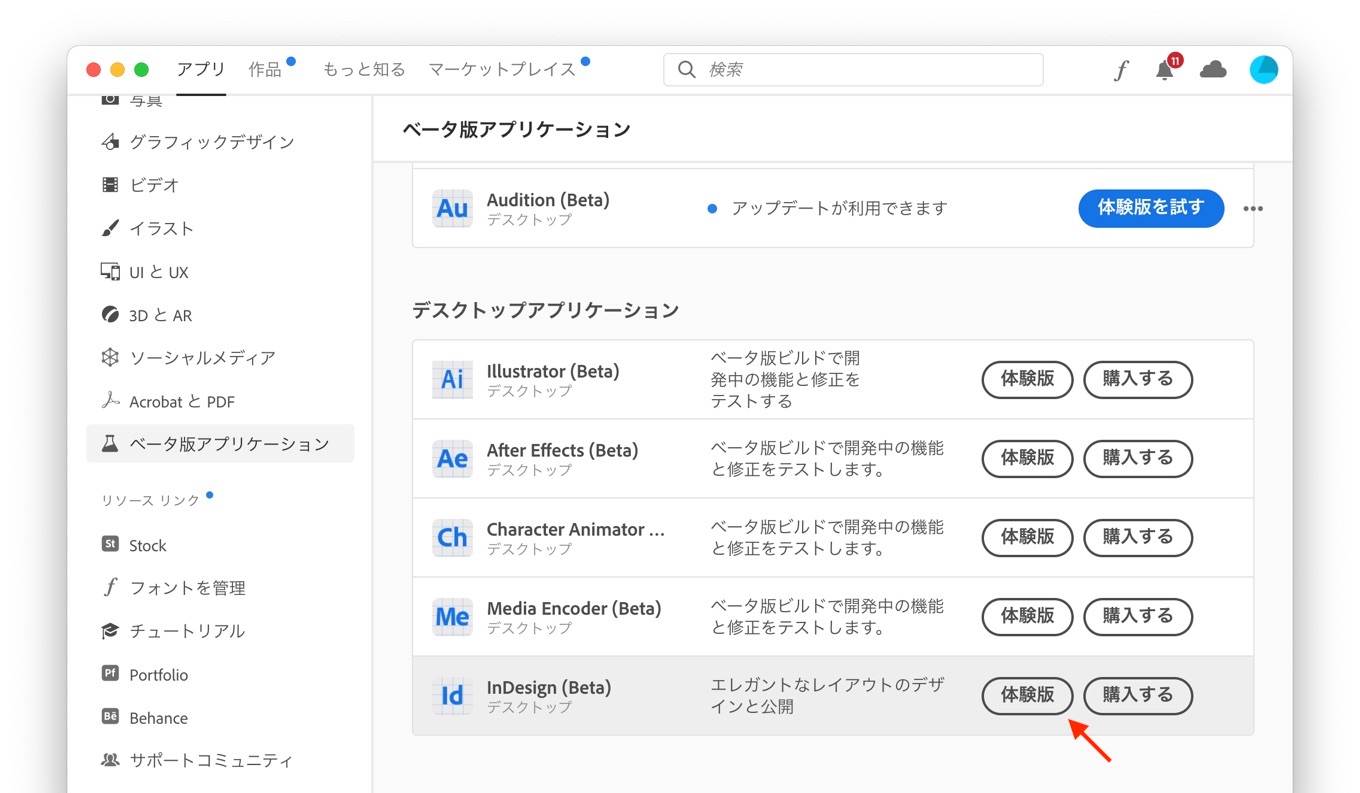Screen dimensions: 1360x793
Task: Click 購入する for Illustrator (Beta)
Action: tap(1138, 379)
